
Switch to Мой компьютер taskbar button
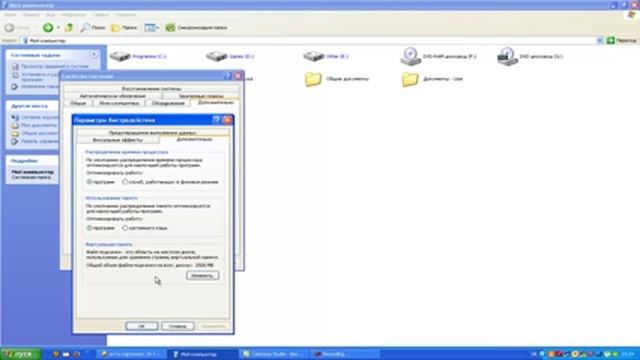(x=202, y=354)
